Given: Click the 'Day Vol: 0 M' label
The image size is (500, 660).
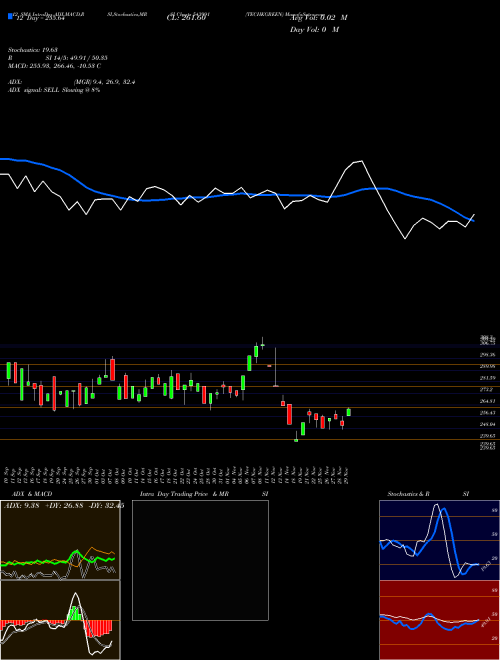Looking at the screenshot, I should [314, 30].
